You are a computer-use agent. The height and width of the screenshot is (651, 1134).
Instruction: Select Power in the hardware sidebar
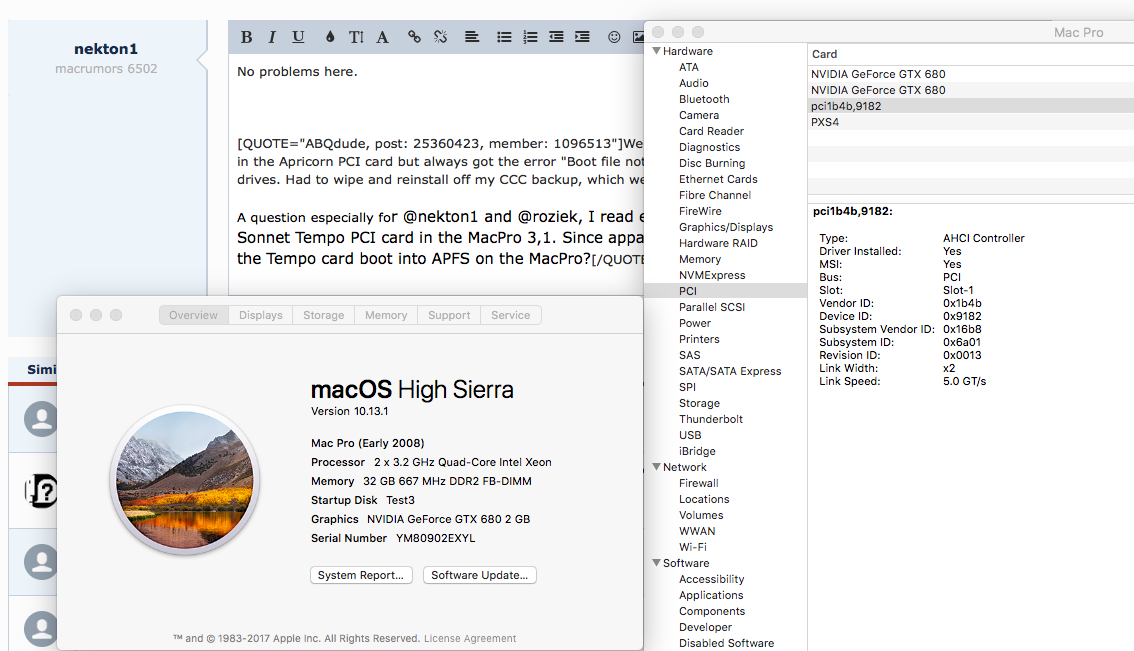pos(694,323)
